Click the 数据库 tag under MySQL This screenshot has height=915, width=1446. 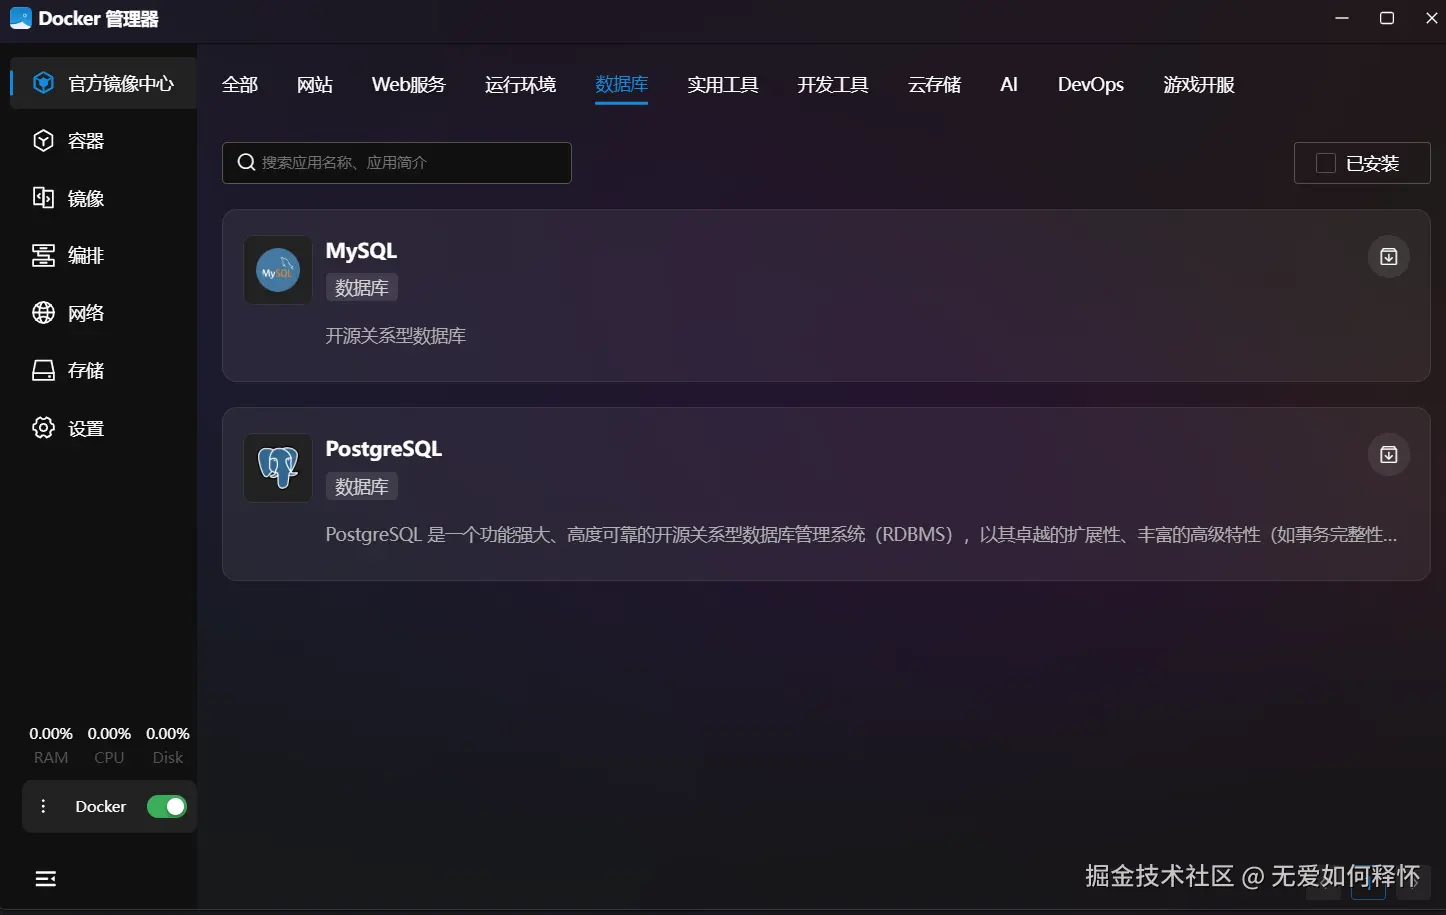pos(362,288)
